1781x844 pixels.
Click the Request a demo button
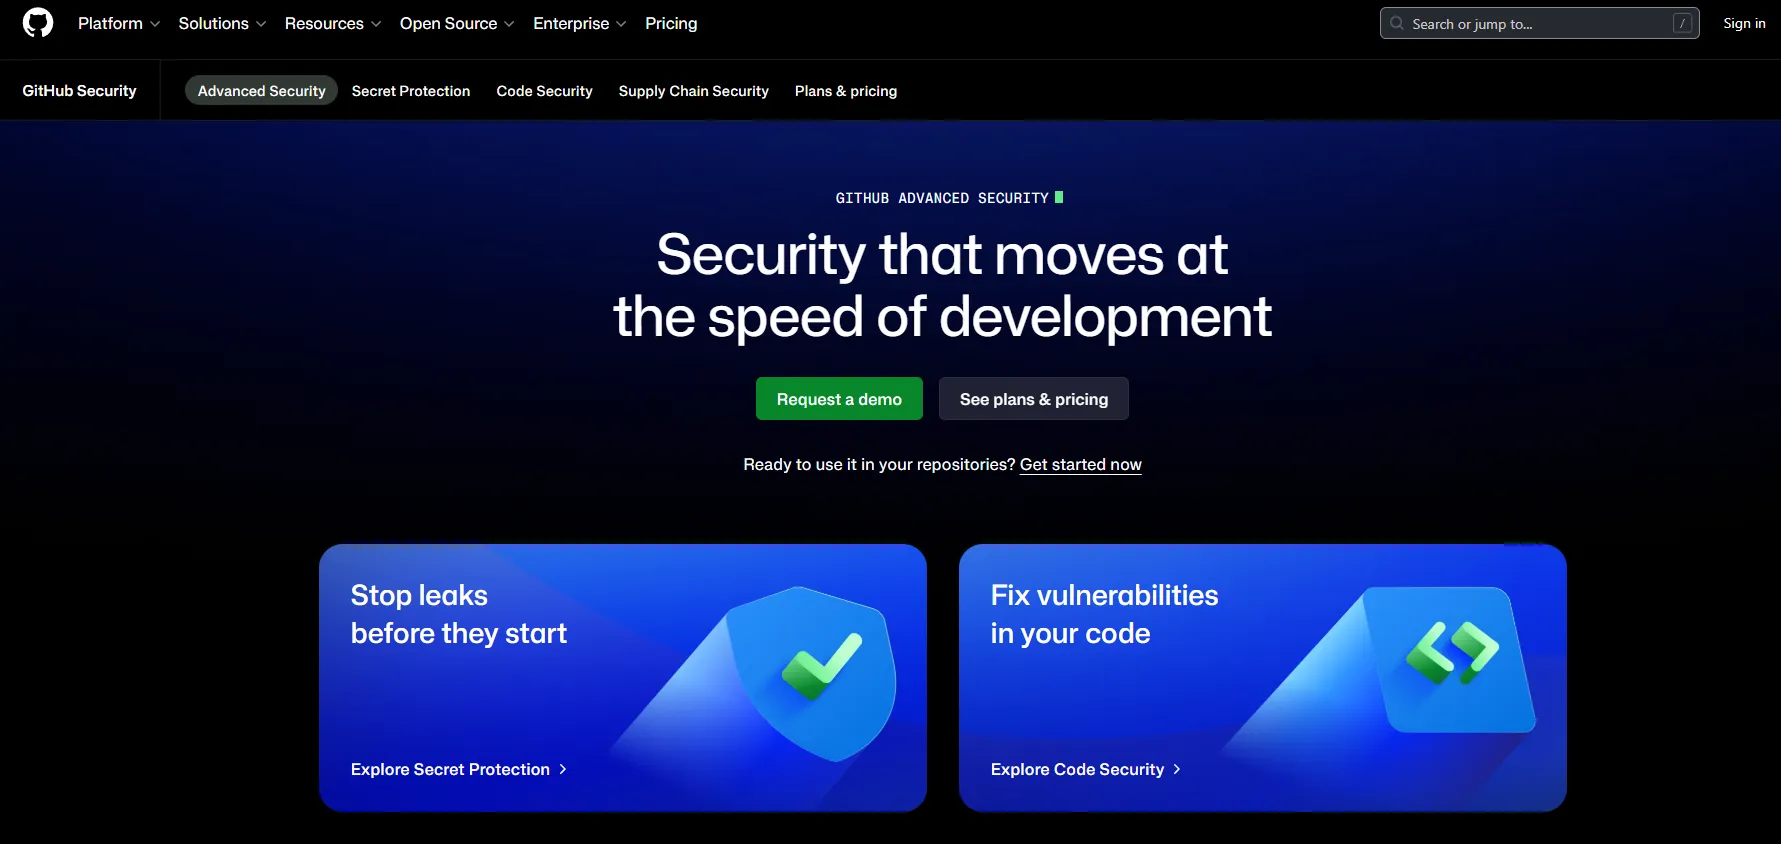839,399
